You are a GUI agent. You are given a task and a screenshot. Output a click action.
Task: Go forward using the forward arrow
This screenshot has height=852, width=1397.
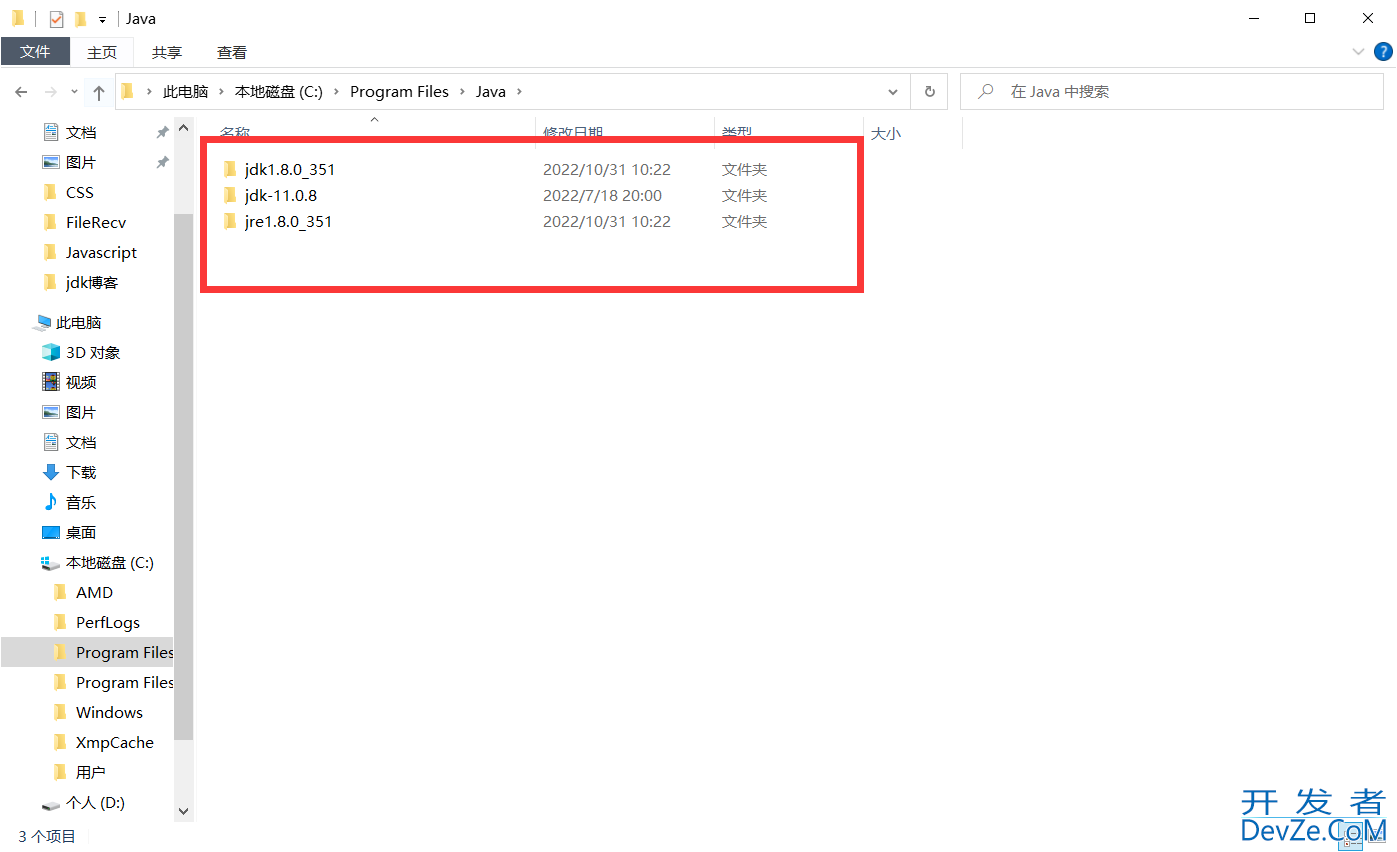(51, 92)
